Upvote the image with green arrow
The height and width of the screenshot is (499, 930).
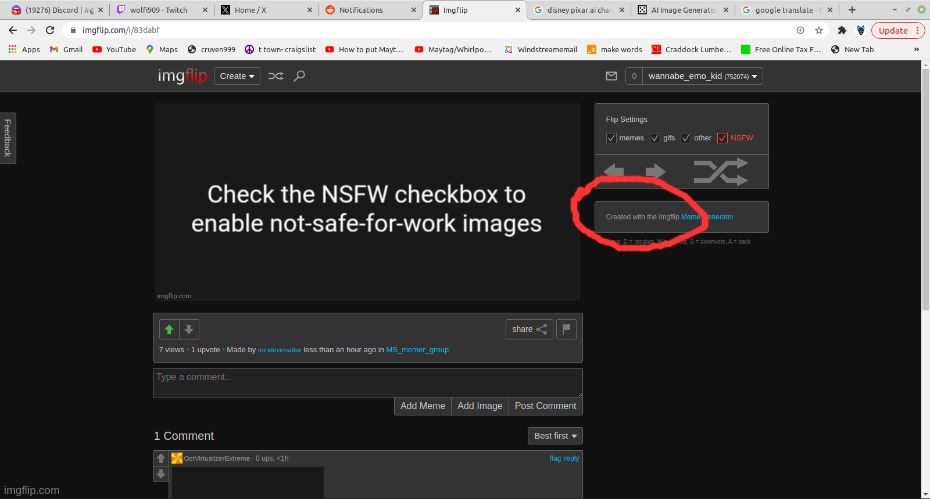coord(169,329)
